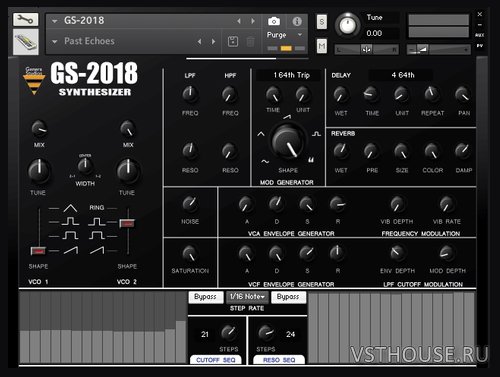The image size is (500, 377).
Task: Click VCO 2 SHAPE slider handle
Action: pyautogui.click(x=127, y=223)
